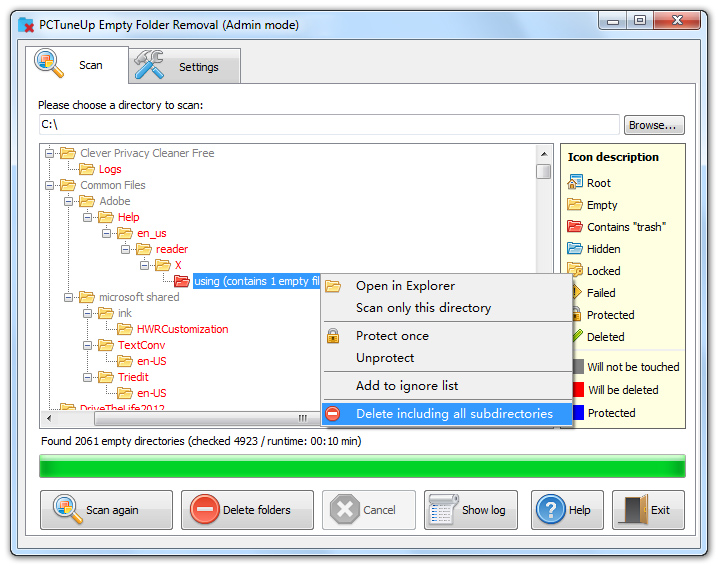Image resolution: width=718 pixels, height=566 pixels.
Task: Select the Logs folder row
Action: [110, 169]
